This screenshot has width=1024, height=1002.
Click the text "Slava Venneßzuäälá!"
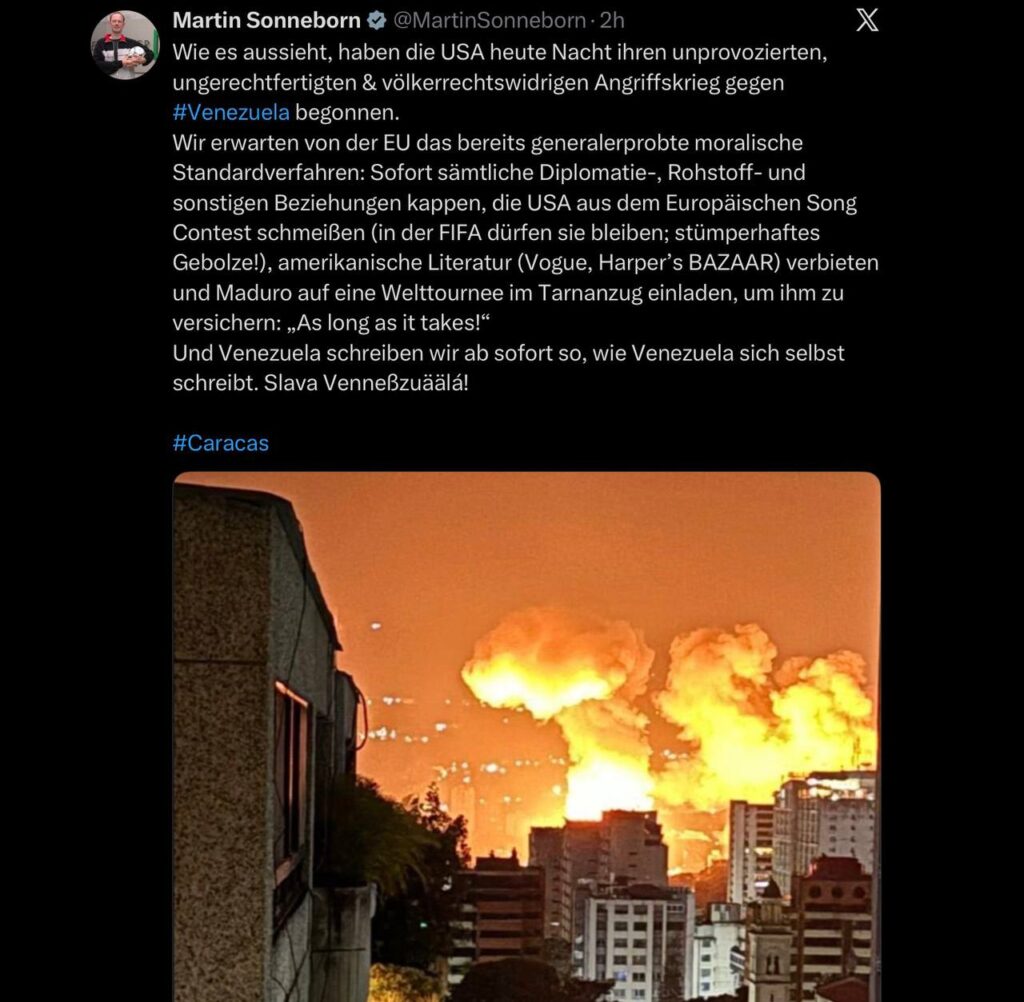tap(366, 383)
